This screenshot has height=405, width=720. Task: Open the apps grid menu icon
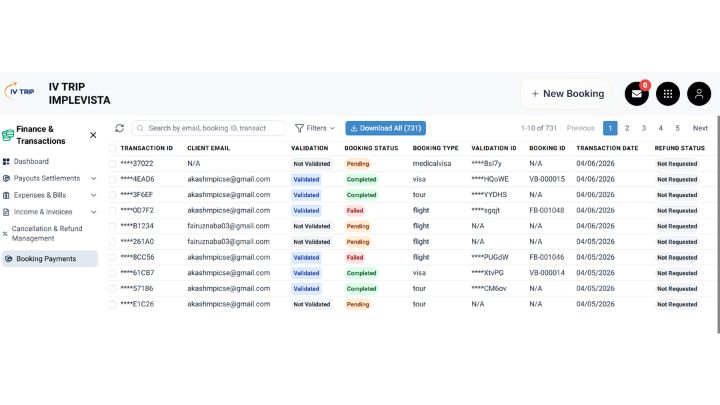click(668, 93)
